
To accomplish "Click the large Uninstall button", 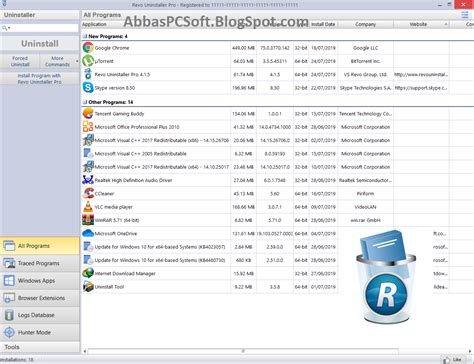I will click(x=40, y=44).
